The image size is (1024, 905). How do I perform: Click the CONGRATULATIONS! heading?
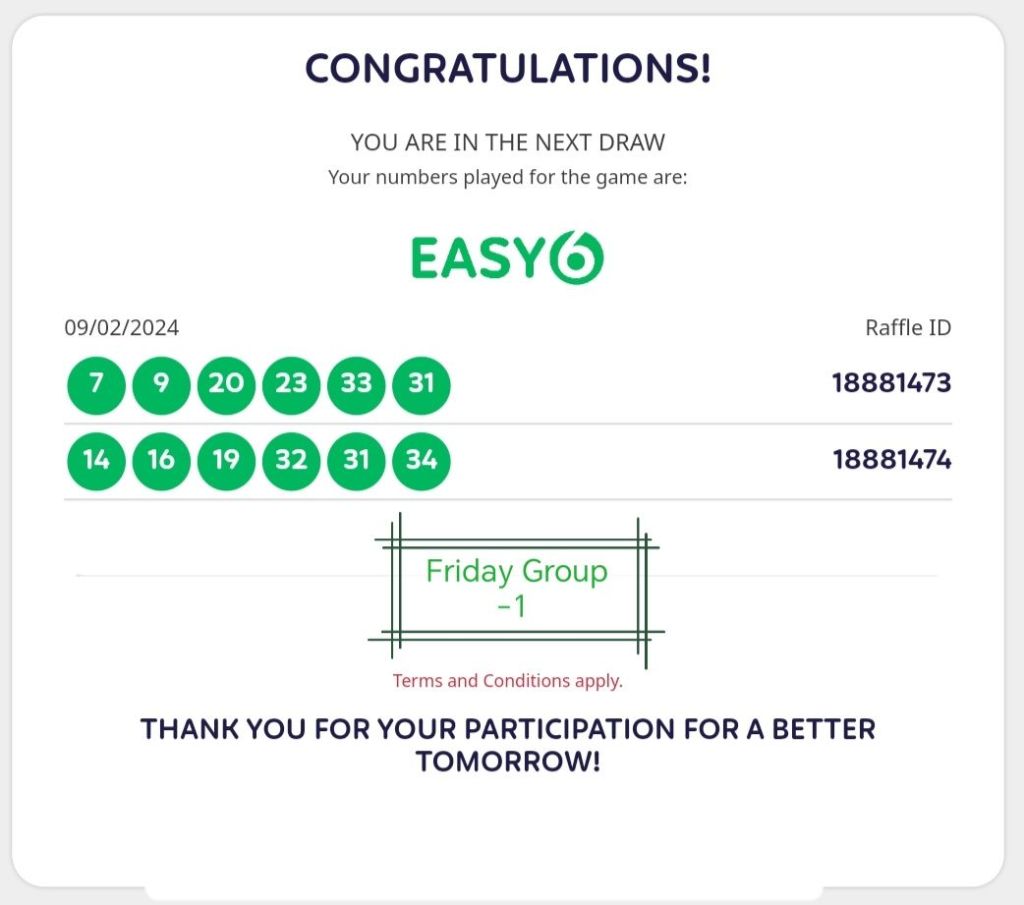click(508, 69)
